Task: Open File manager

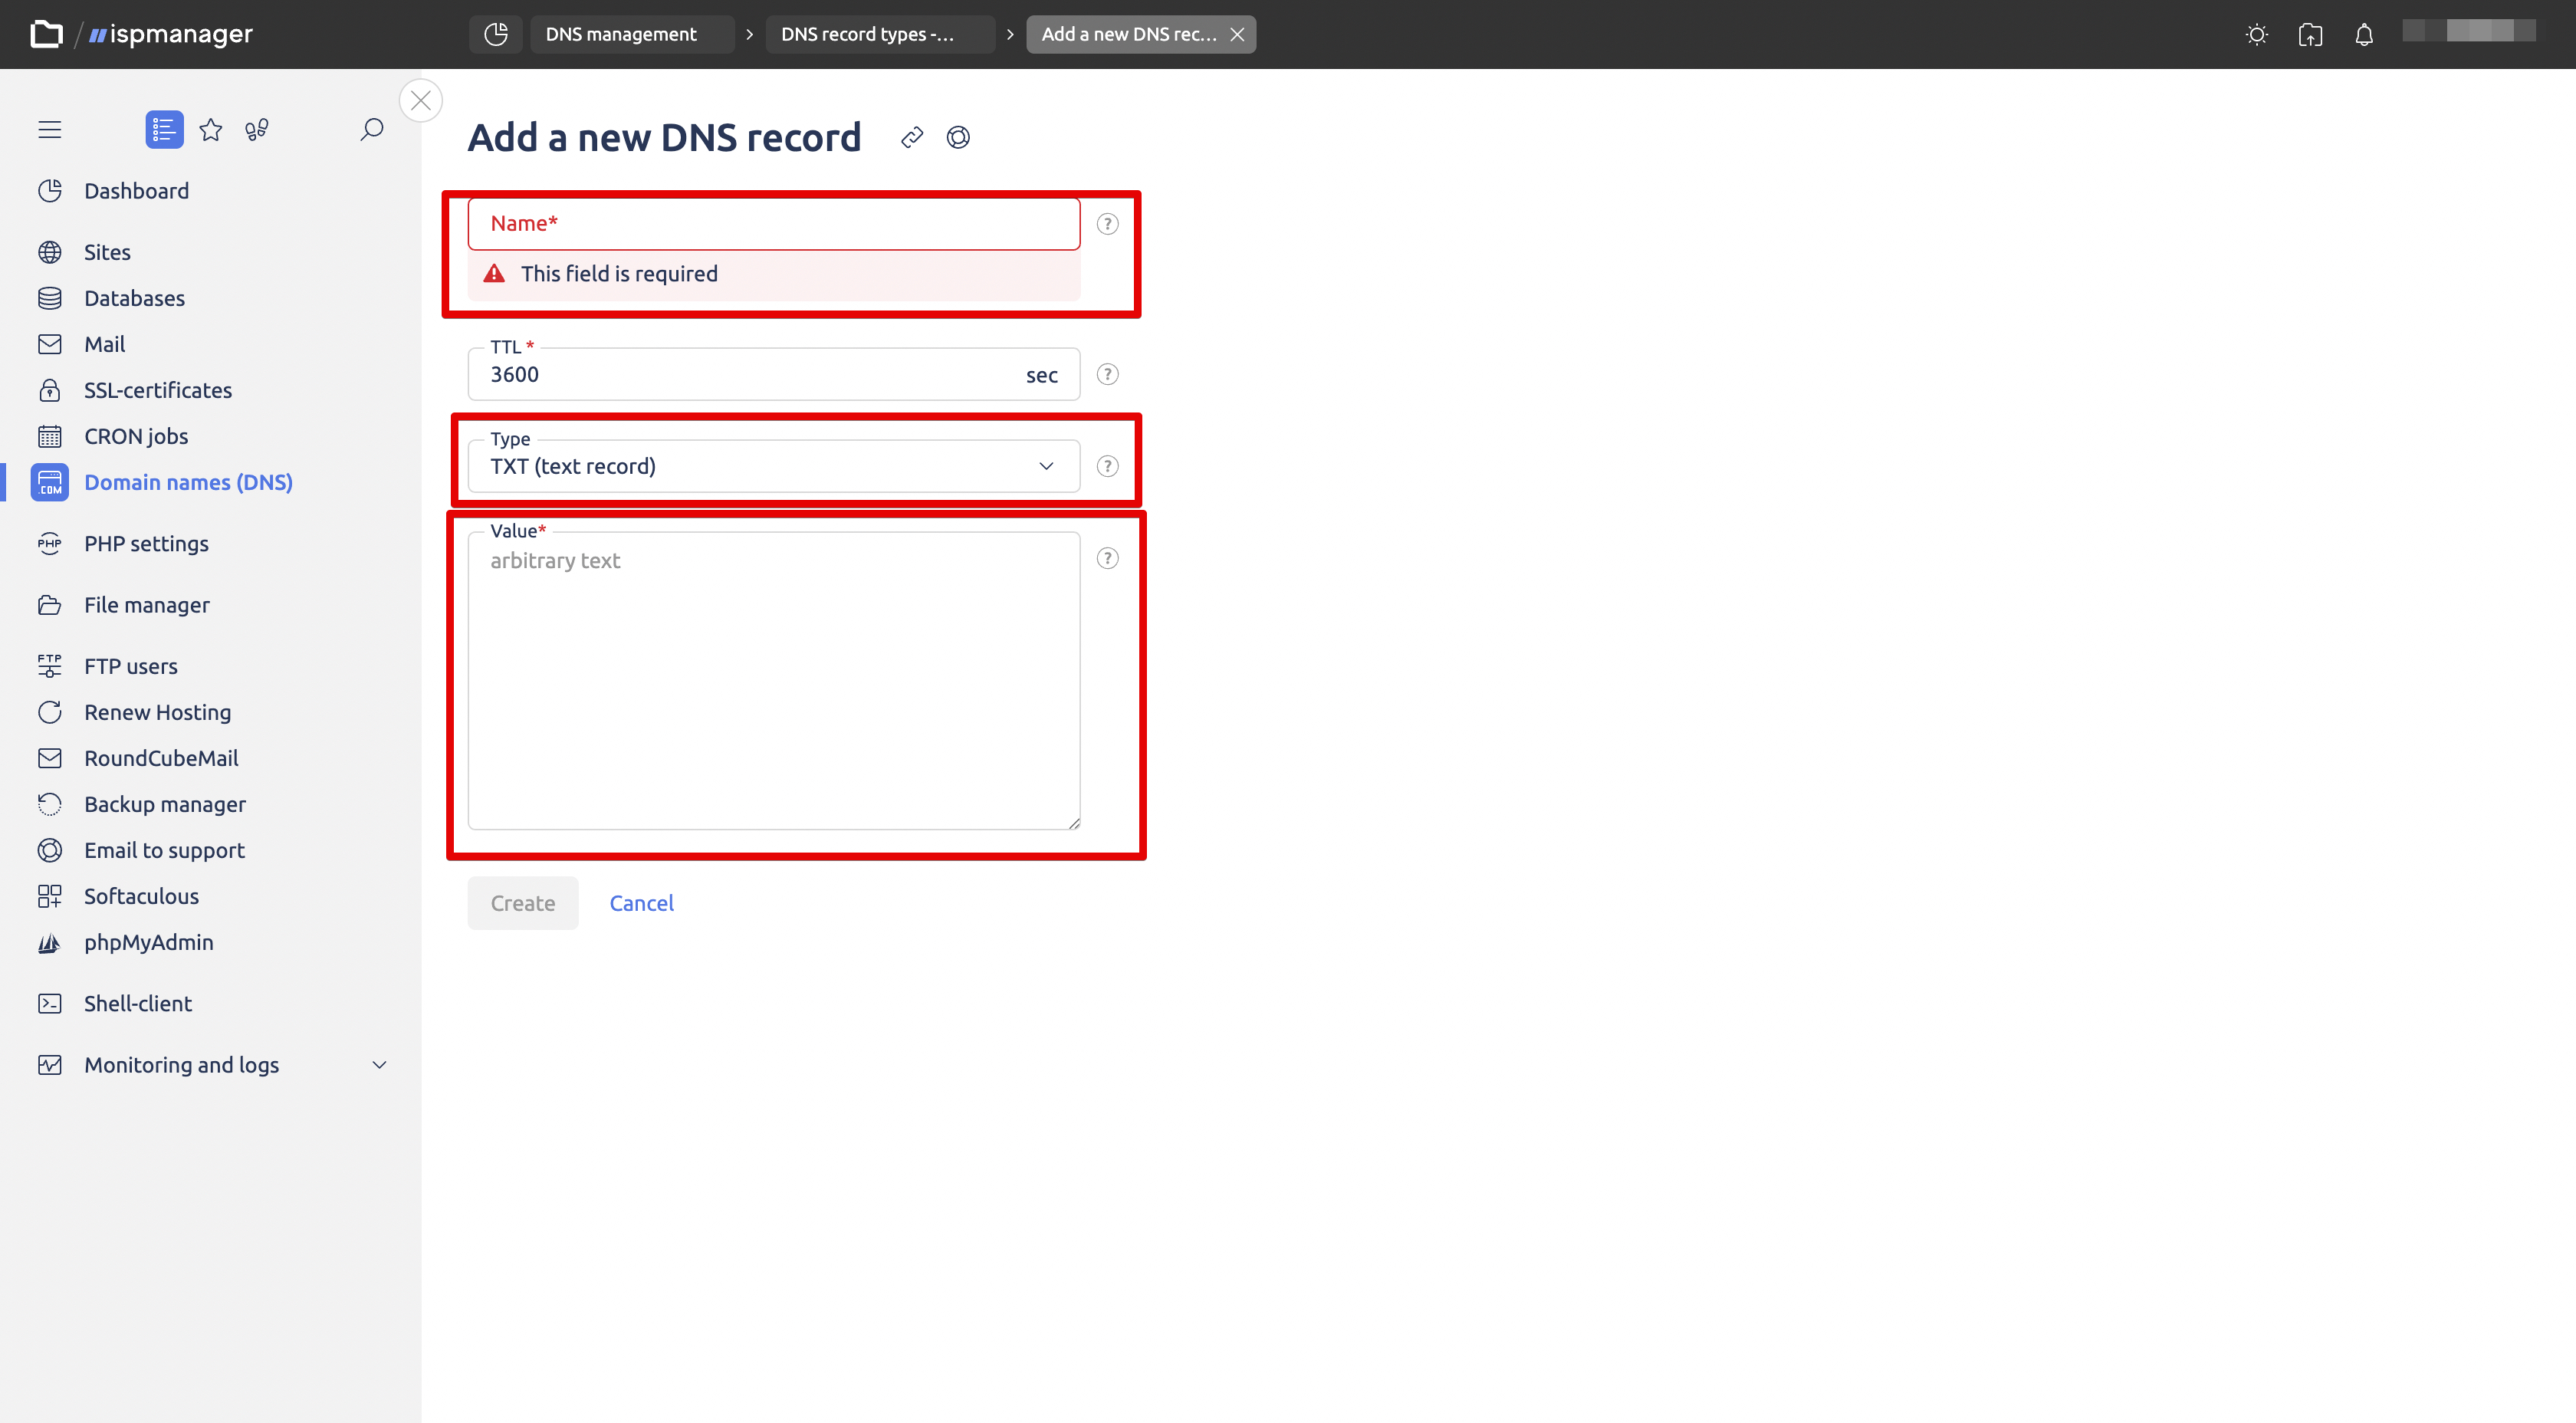Action: (x=147, y=605)
